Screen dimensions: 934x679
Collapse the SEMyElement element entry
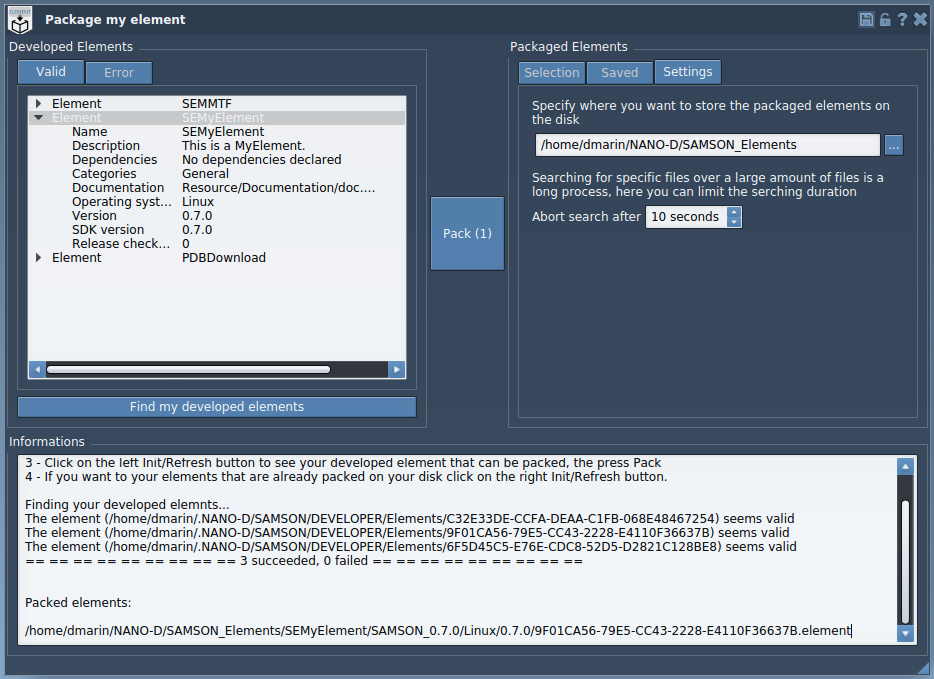tap(38, 117)
